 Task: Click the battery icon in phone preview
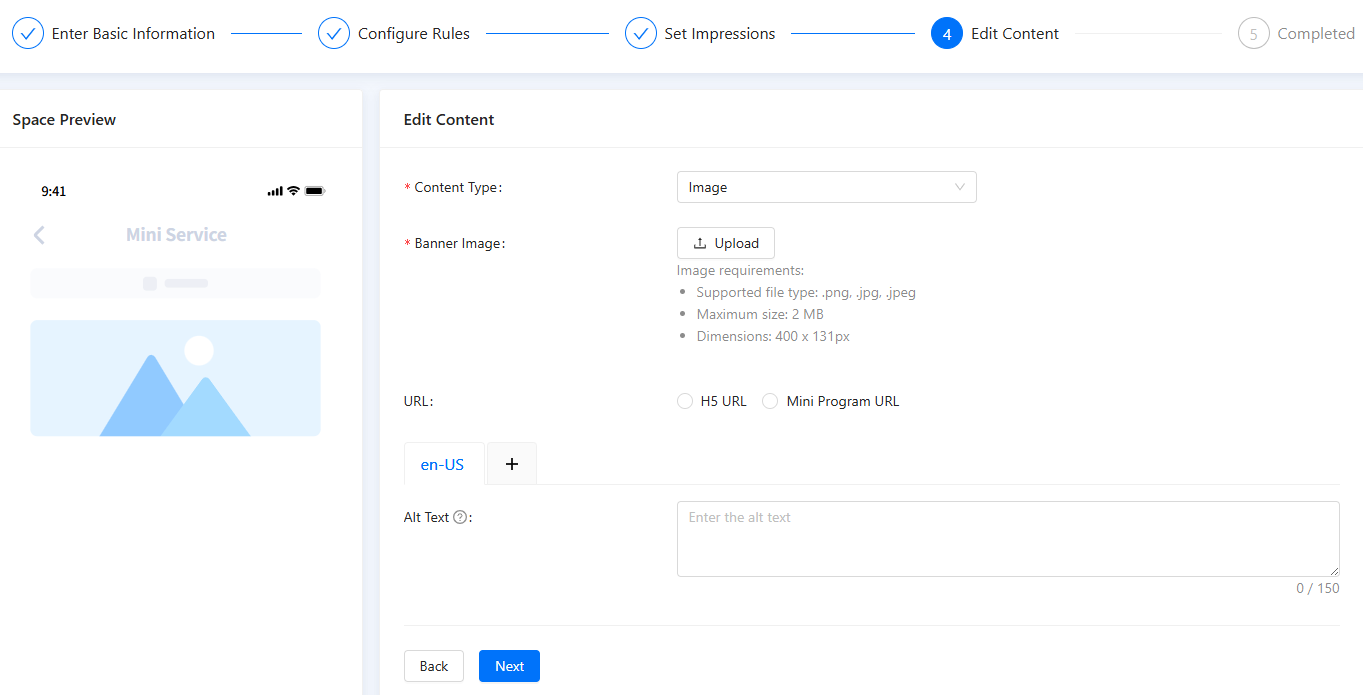pos(315,191)
